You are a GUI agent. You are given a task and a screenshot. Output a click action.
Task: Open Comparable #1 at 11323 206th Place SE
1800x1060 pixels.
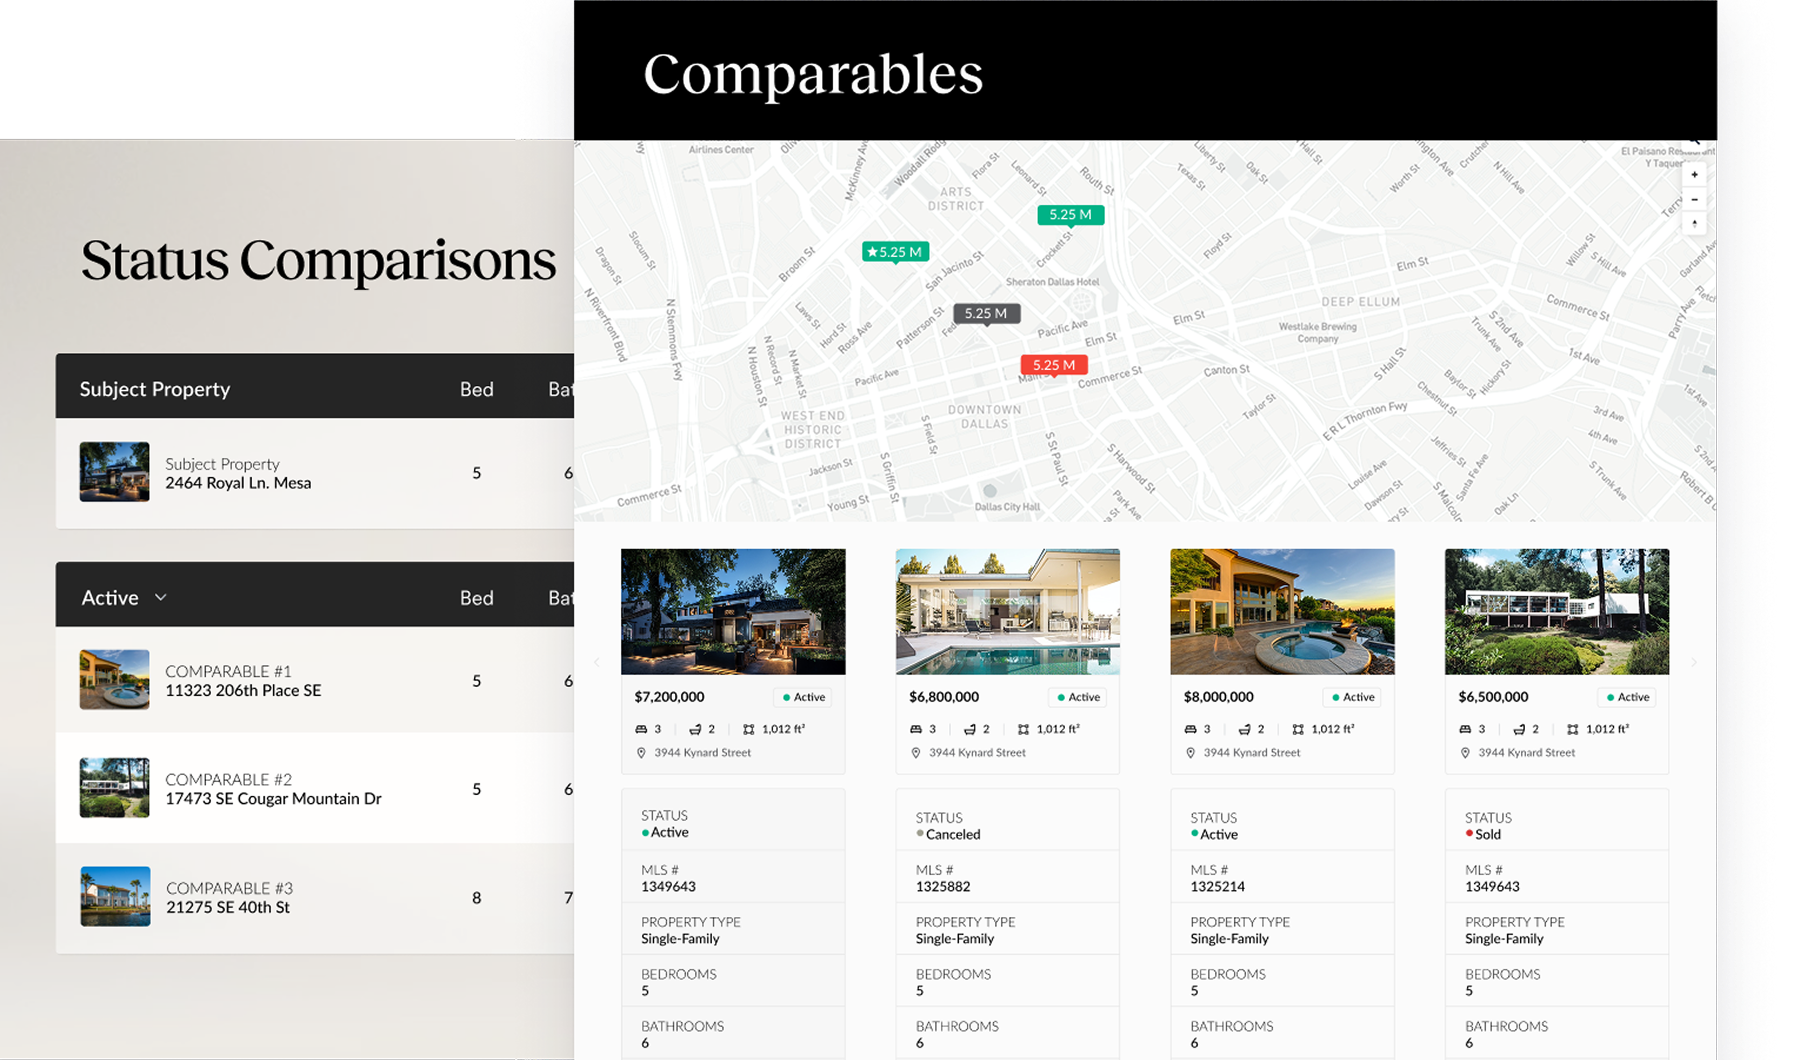(243, 681)
